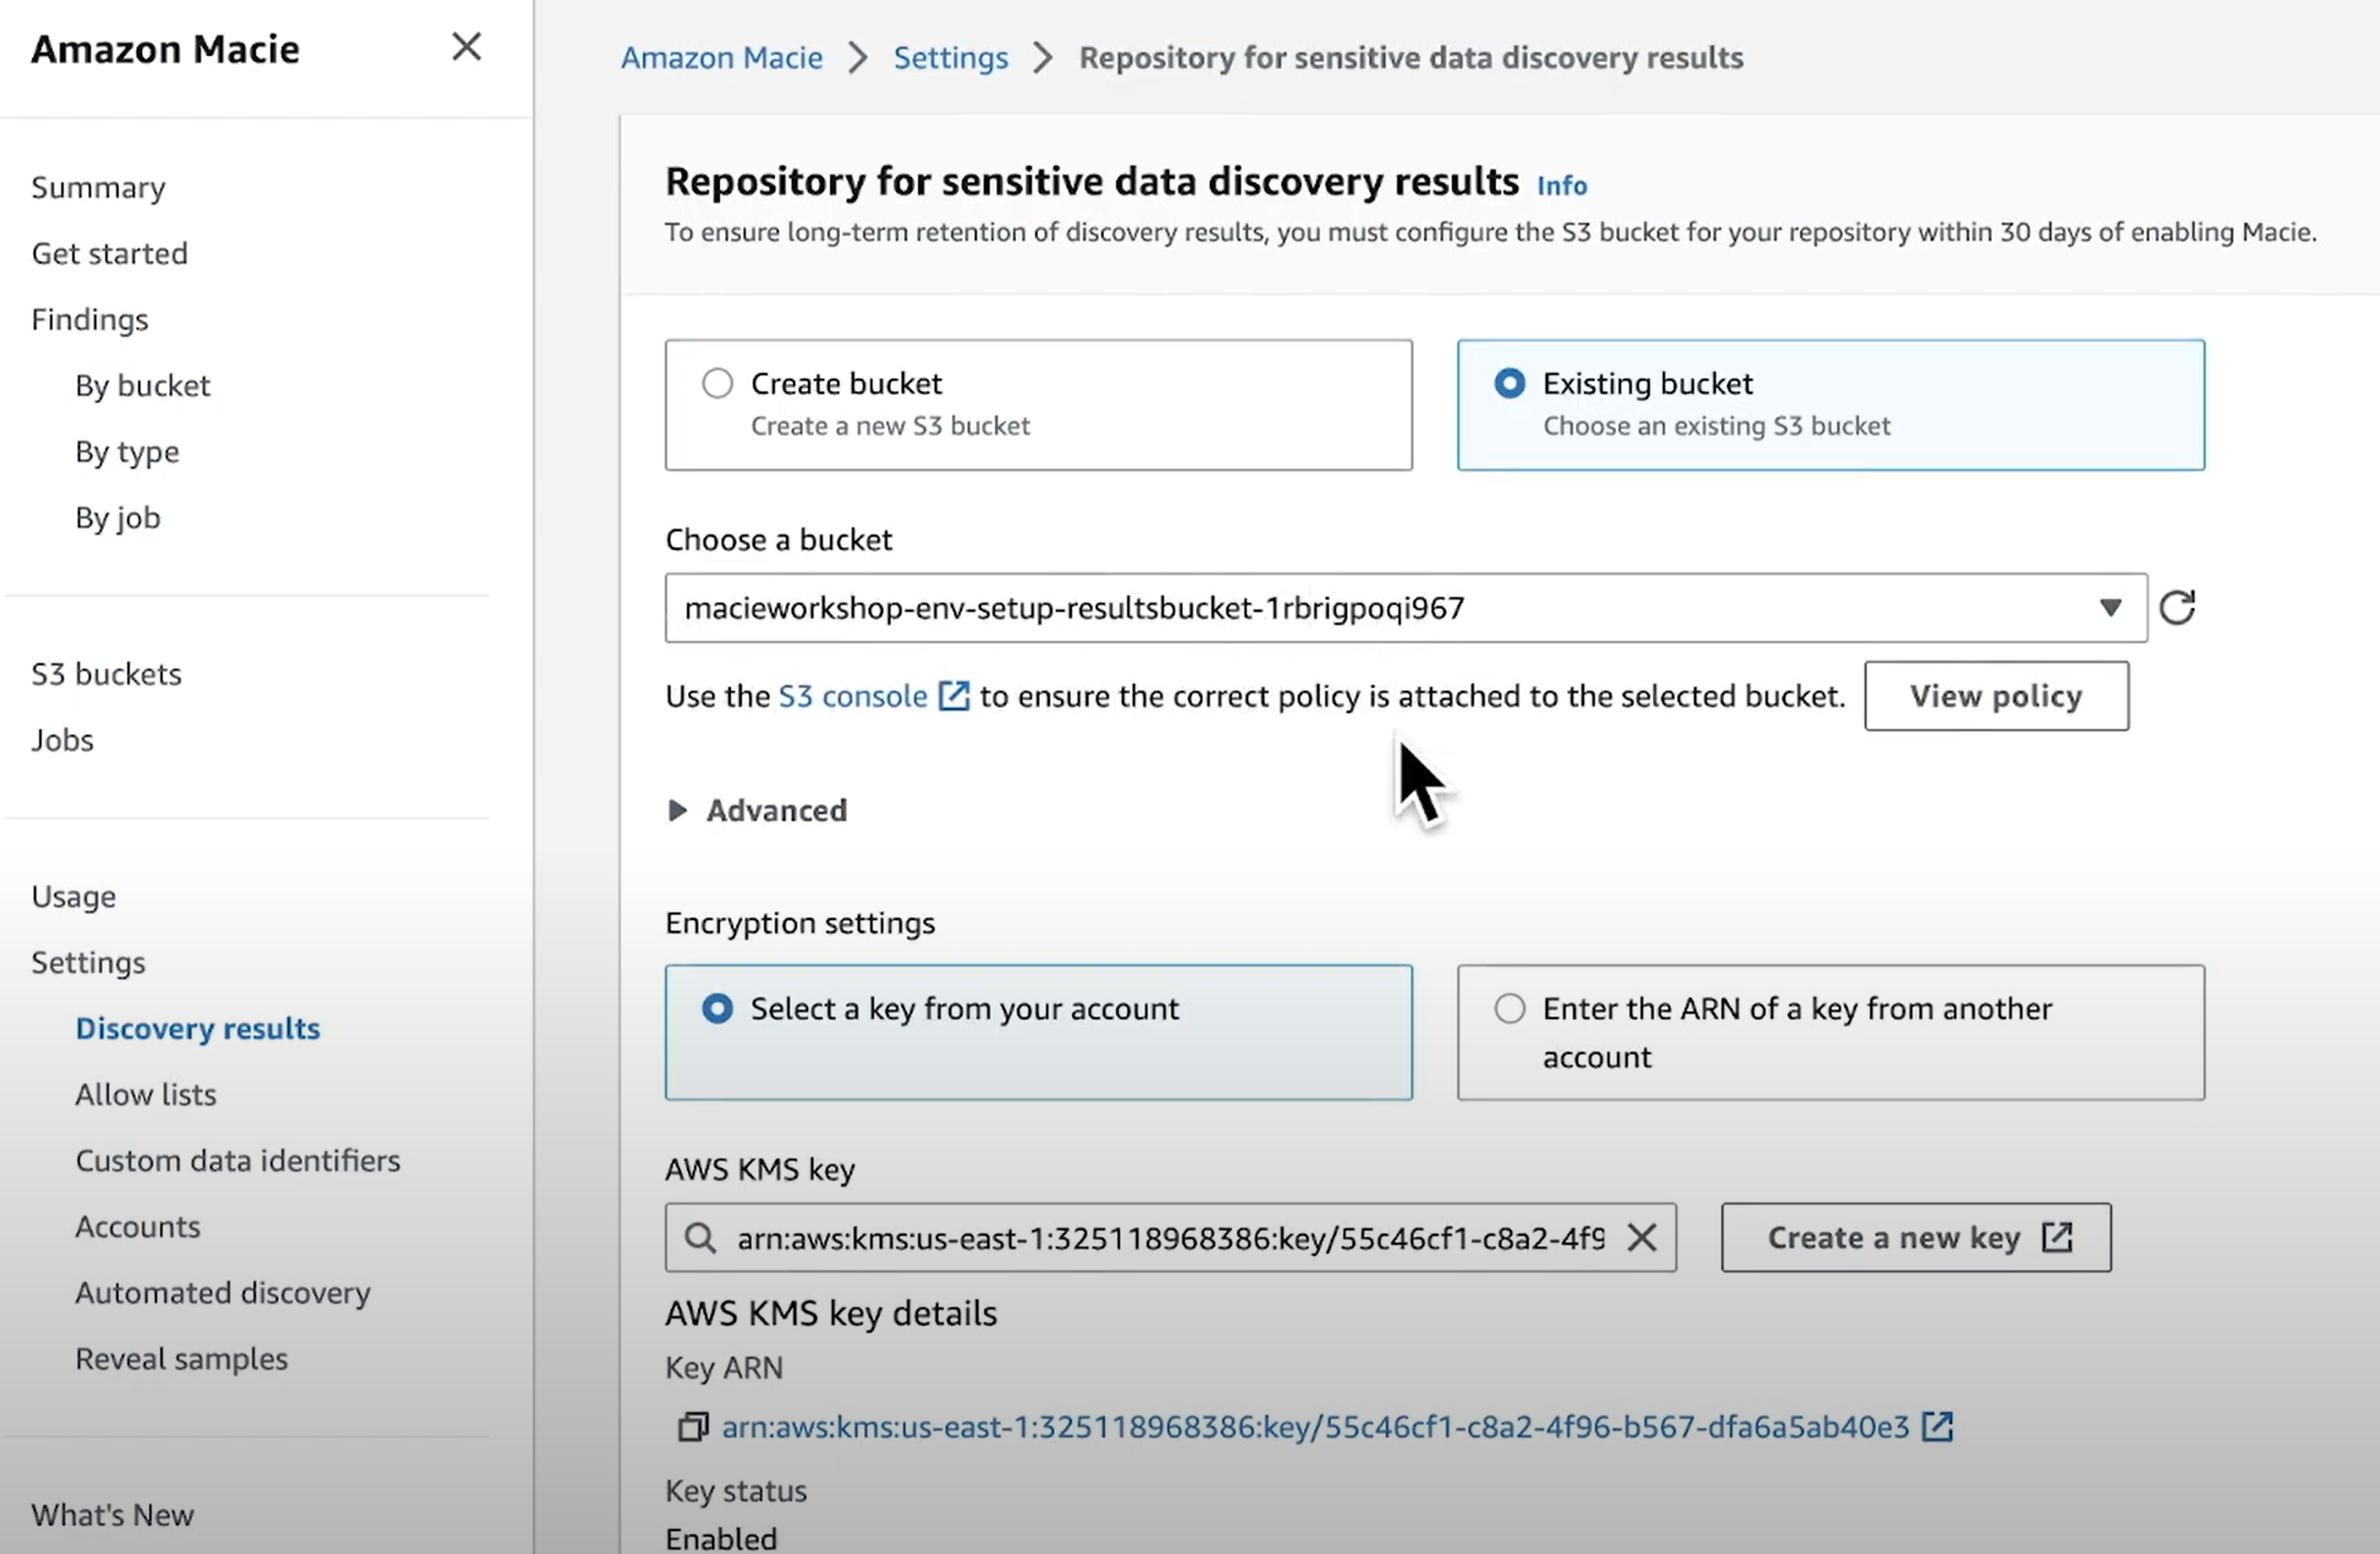Select the Existing bucket radio option
The width and height of the screenshot is (2380, 1554).
pyautogui.click(x=1509, y=384)
